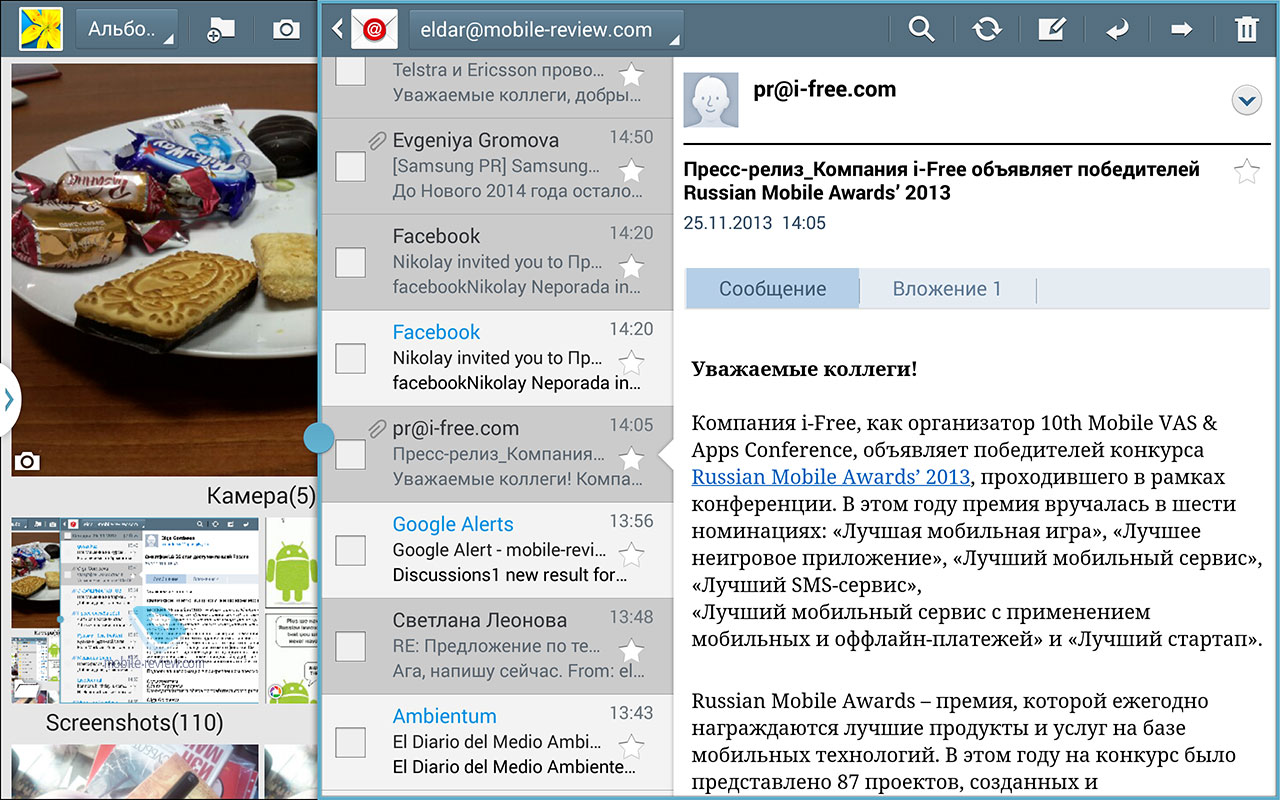Check the Evgeniya Gromova email box
The height and width of the screenshot is (800, 1280).
tap(350, 166)
